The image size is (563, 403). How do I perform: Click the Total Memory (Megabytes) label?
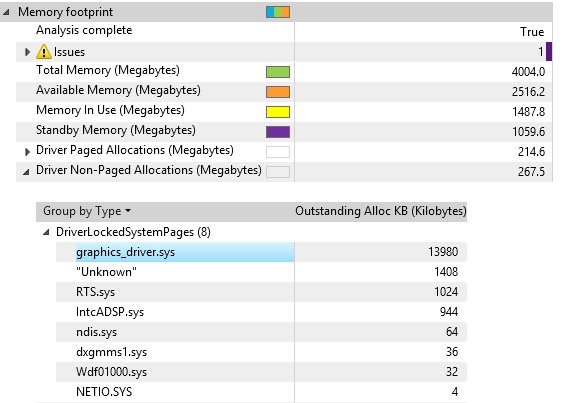point(108,70)
